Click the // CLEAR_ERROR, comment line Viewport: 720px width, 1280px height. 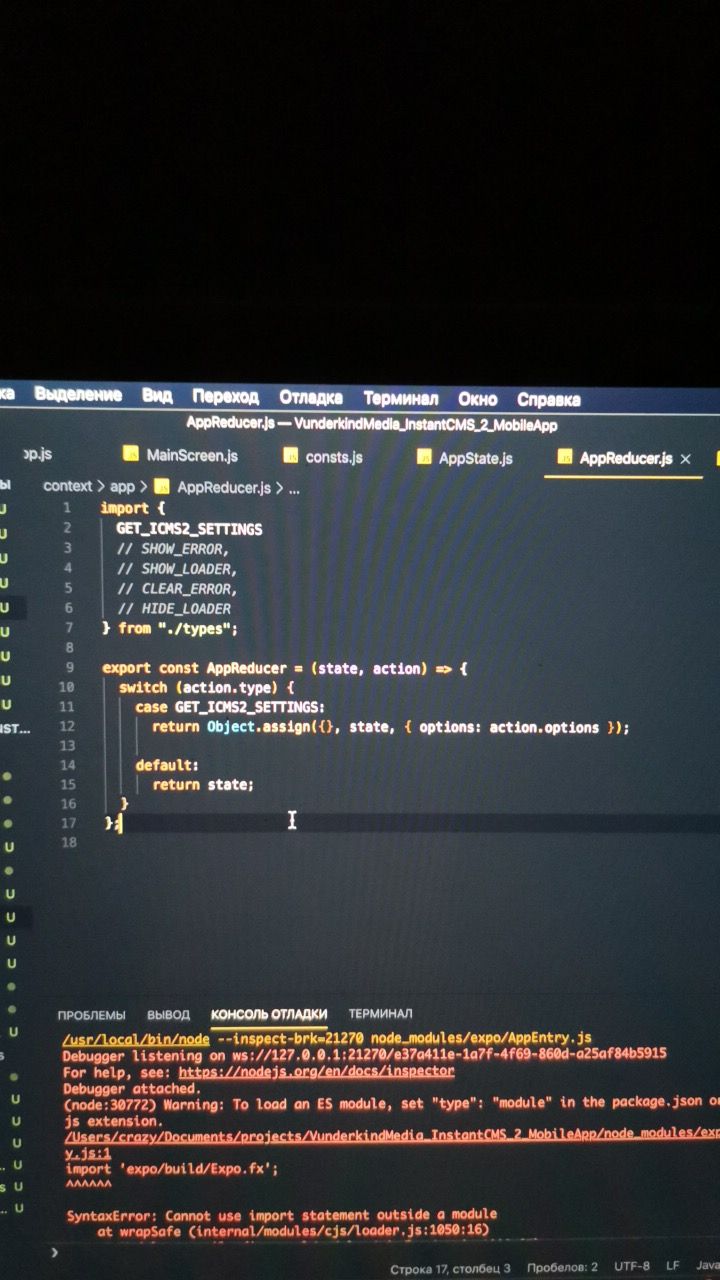(x=177, y=589)
